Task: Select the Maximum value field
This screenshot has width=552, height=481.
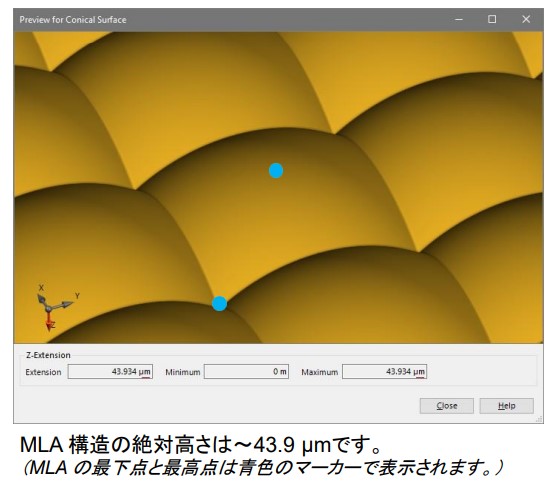Action: [x=384, y=372]
